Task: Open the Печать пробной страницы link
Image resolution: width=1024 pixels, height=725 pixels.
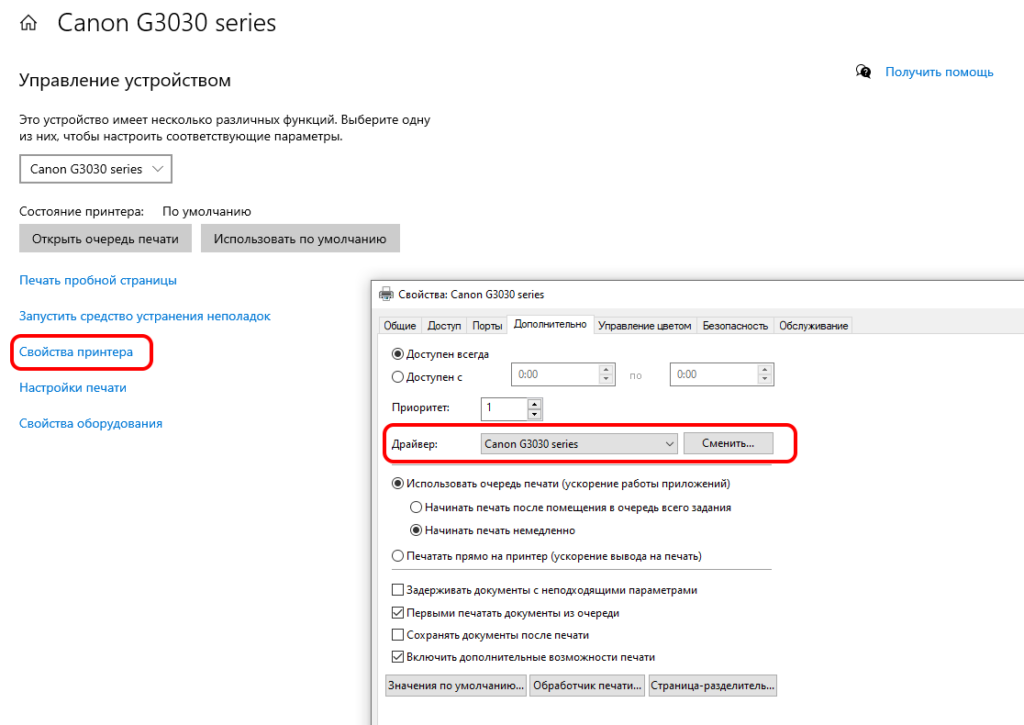Action: 98,280
